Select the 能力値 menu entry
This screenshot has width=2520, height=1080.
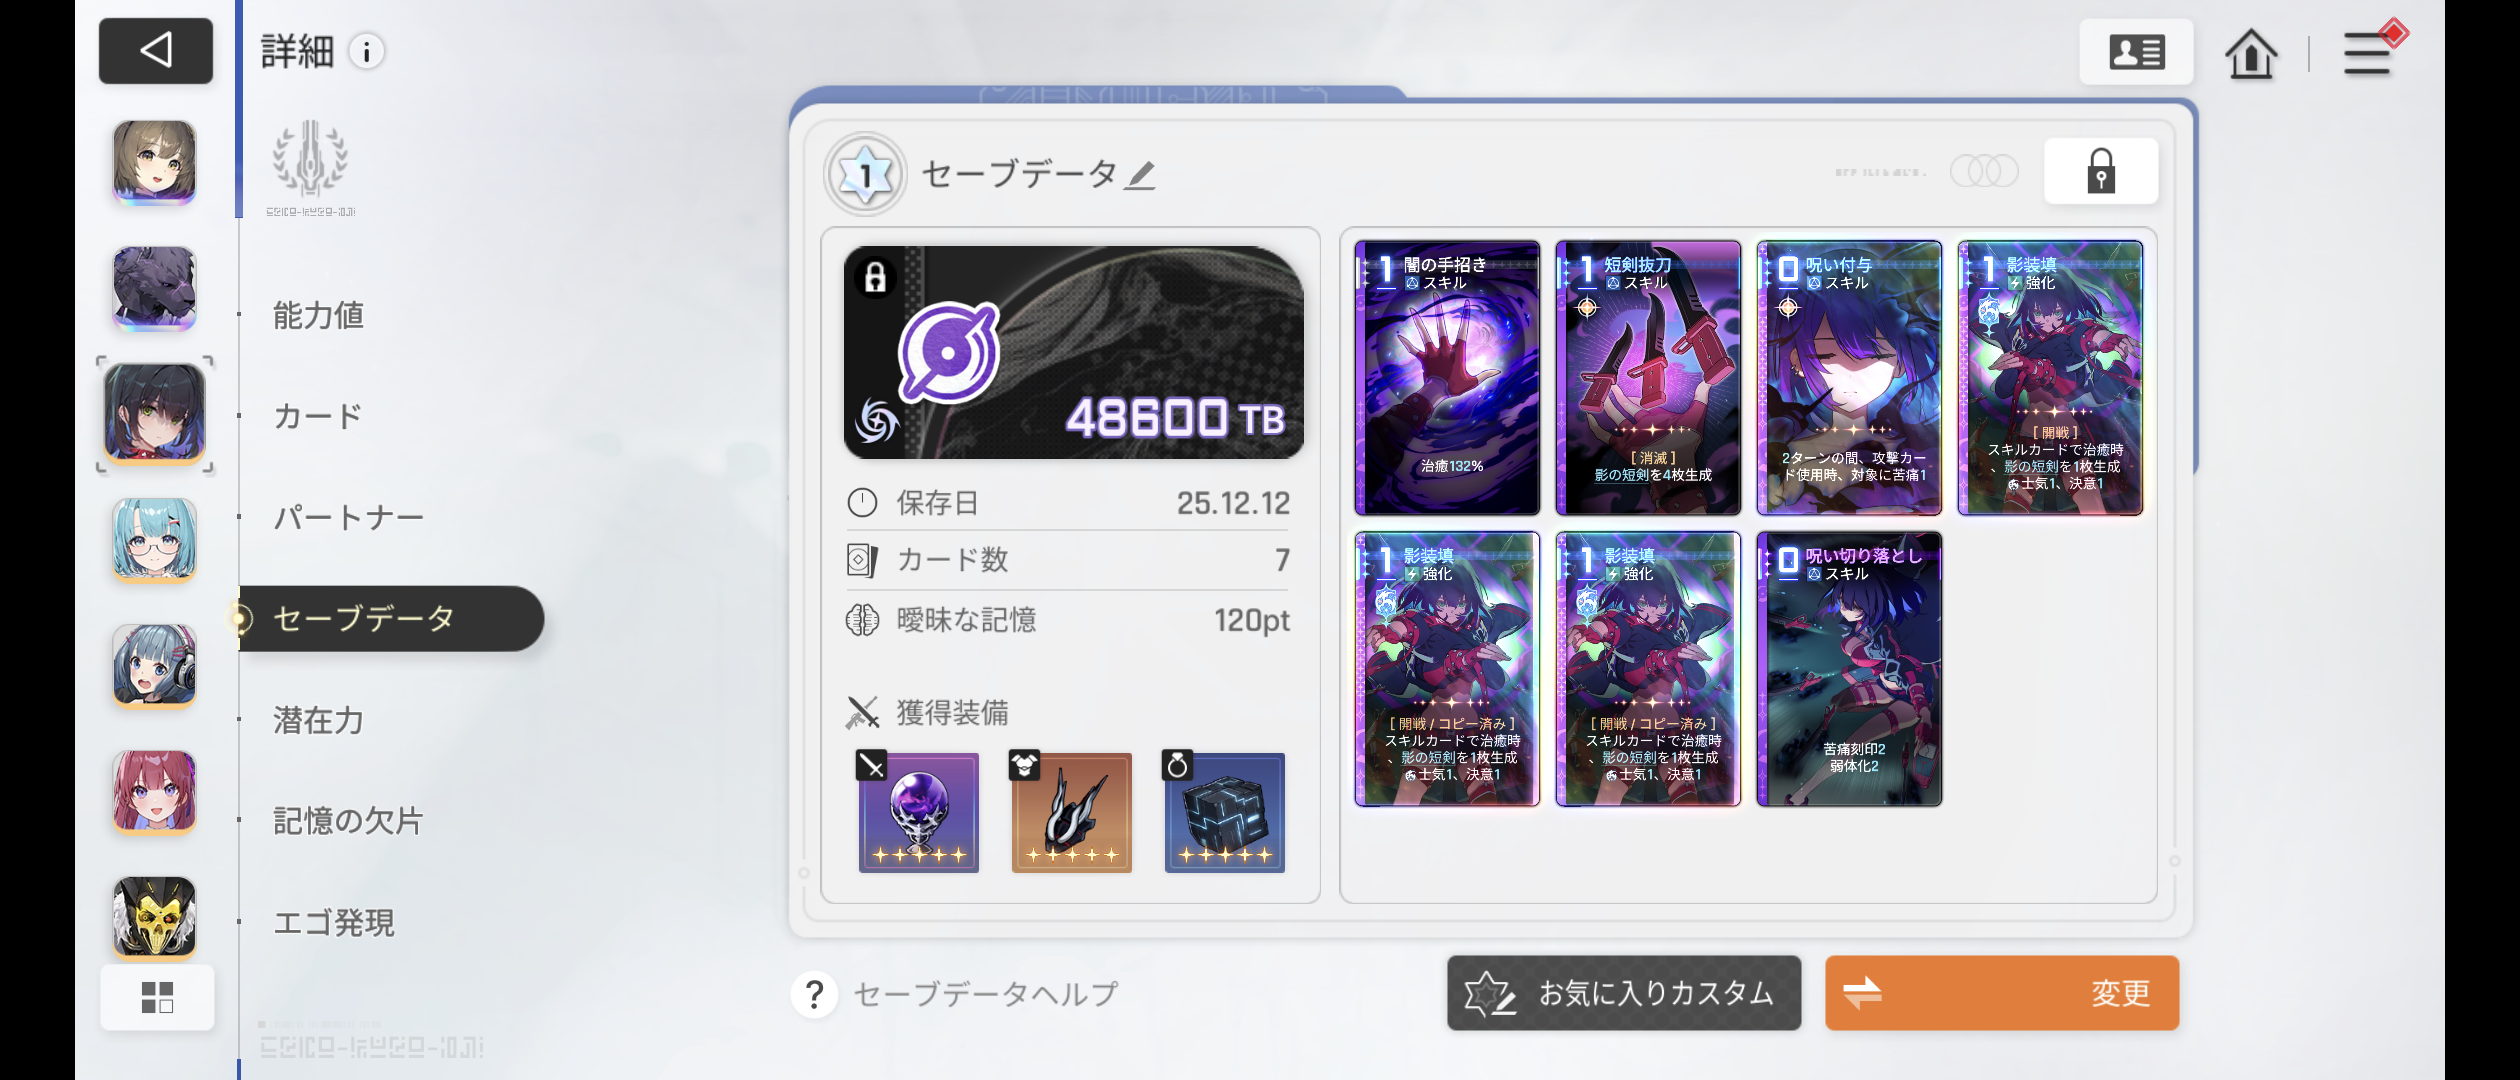click(318, 316)
